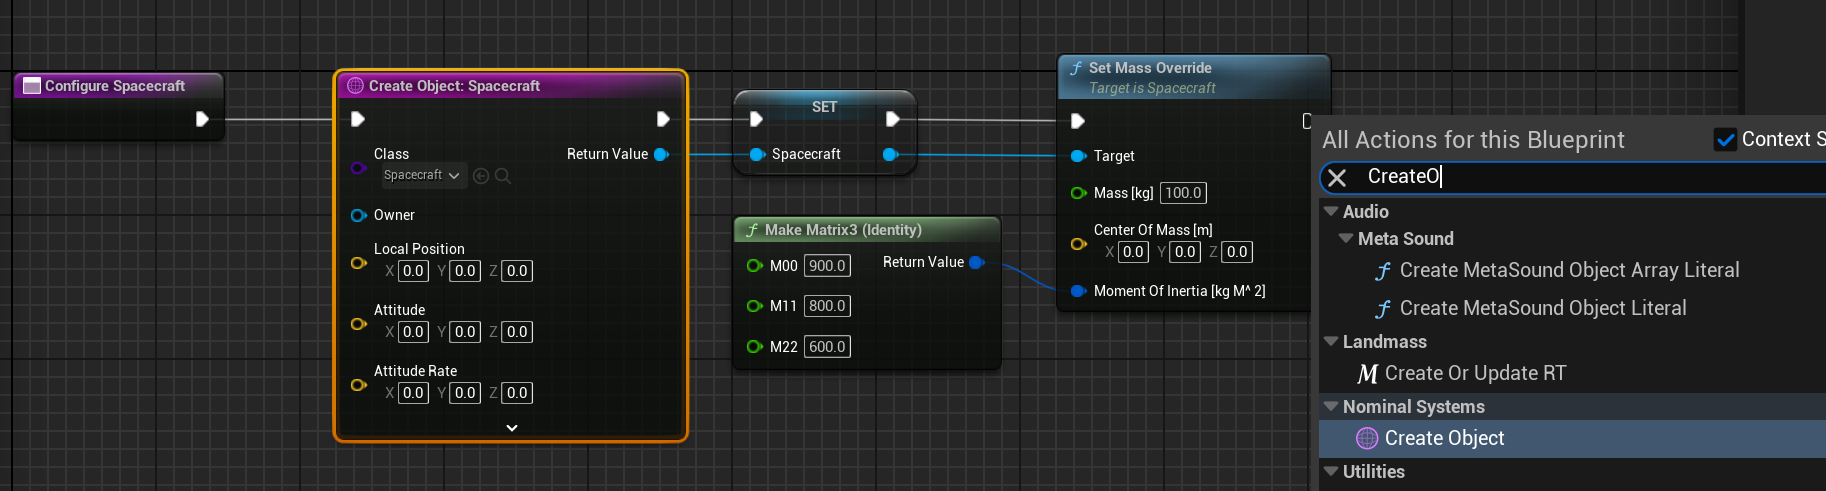Collapse the Nominal Systems category
The height and width of the screenshot is (491, 1826).
(x=1331, y=407)
